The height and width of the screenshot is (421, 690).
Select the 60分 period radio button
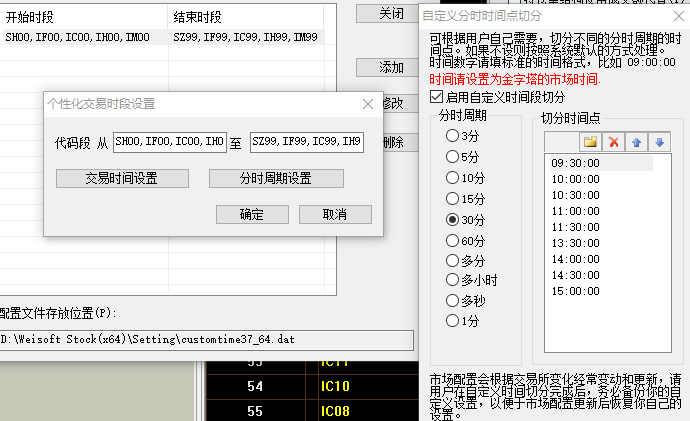(x=452, y=241)
